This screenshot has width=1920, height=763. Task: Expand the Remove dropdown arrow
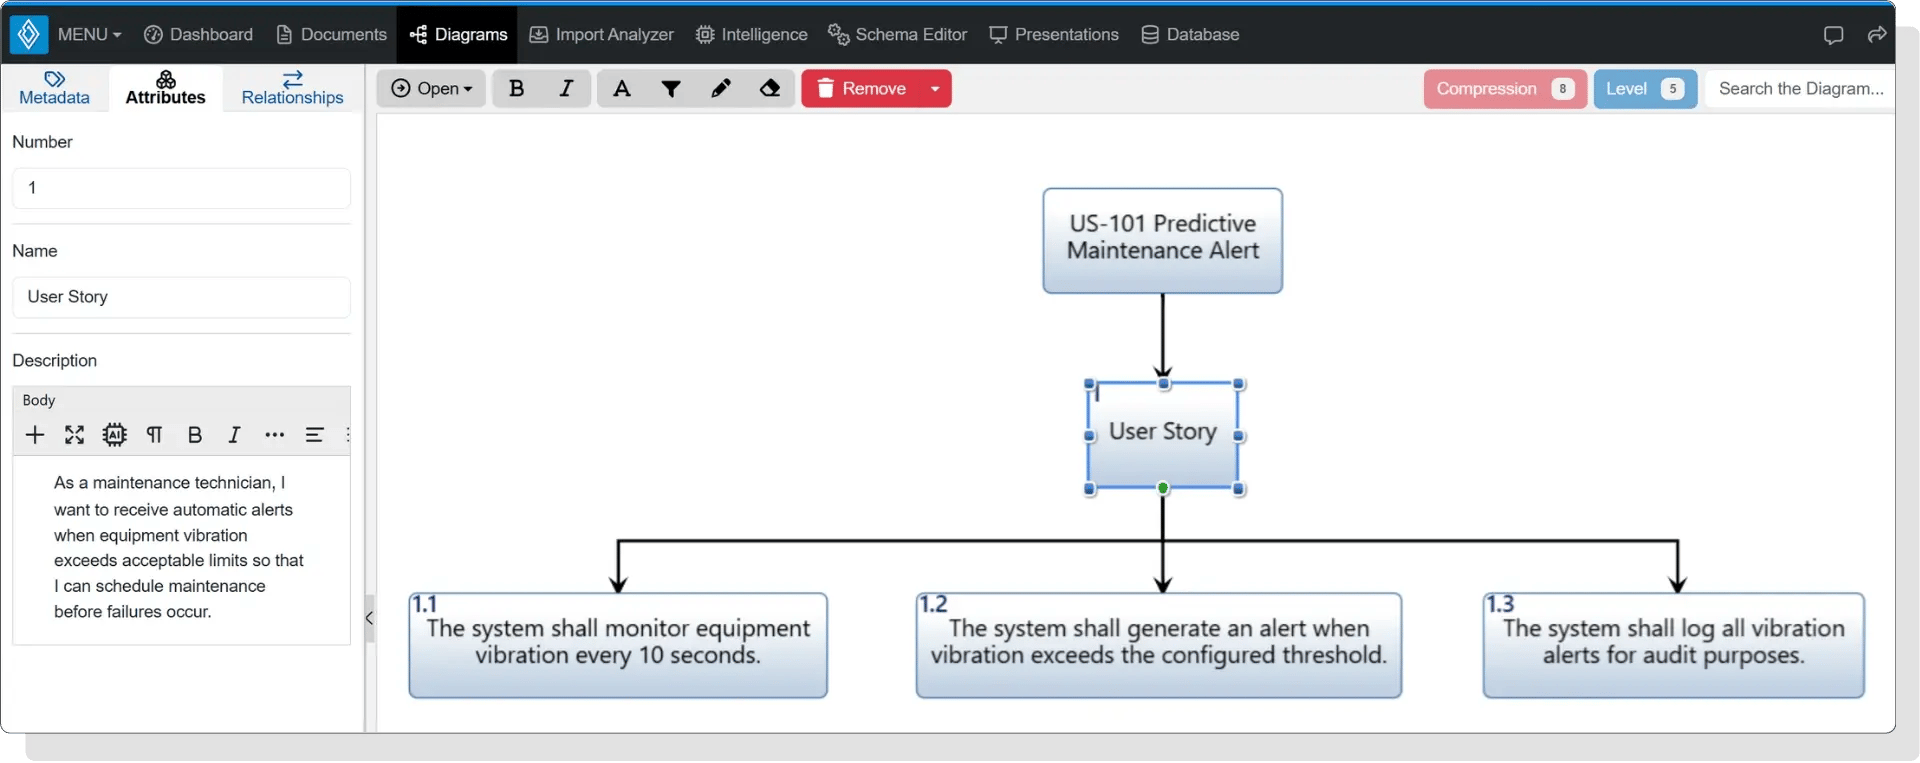935,88
